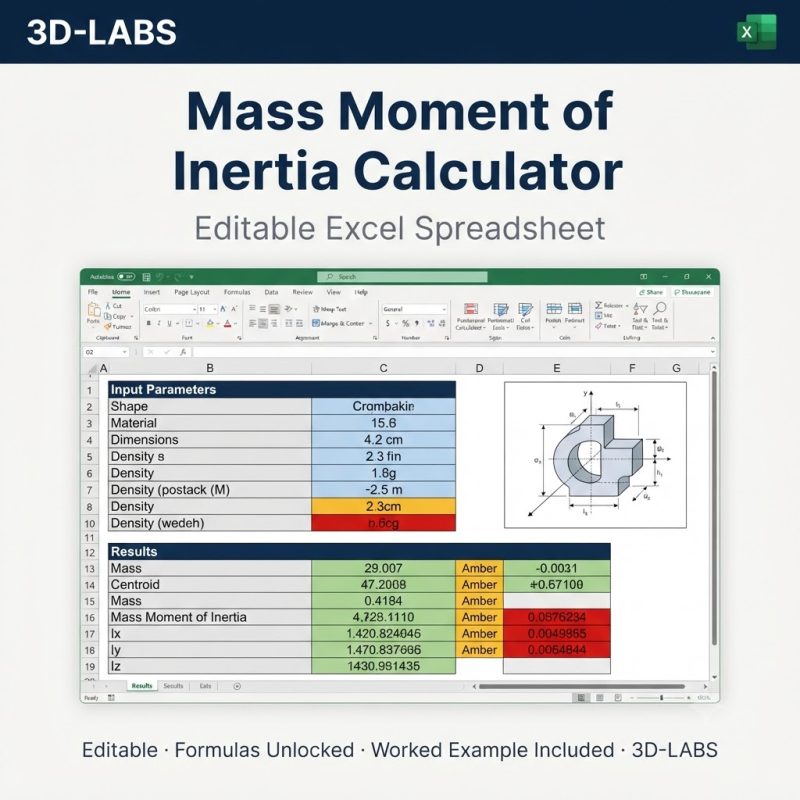This screenshot has width=800, height=800.
Task: Open the Help ribbon tab
Action: click(361, 292)
